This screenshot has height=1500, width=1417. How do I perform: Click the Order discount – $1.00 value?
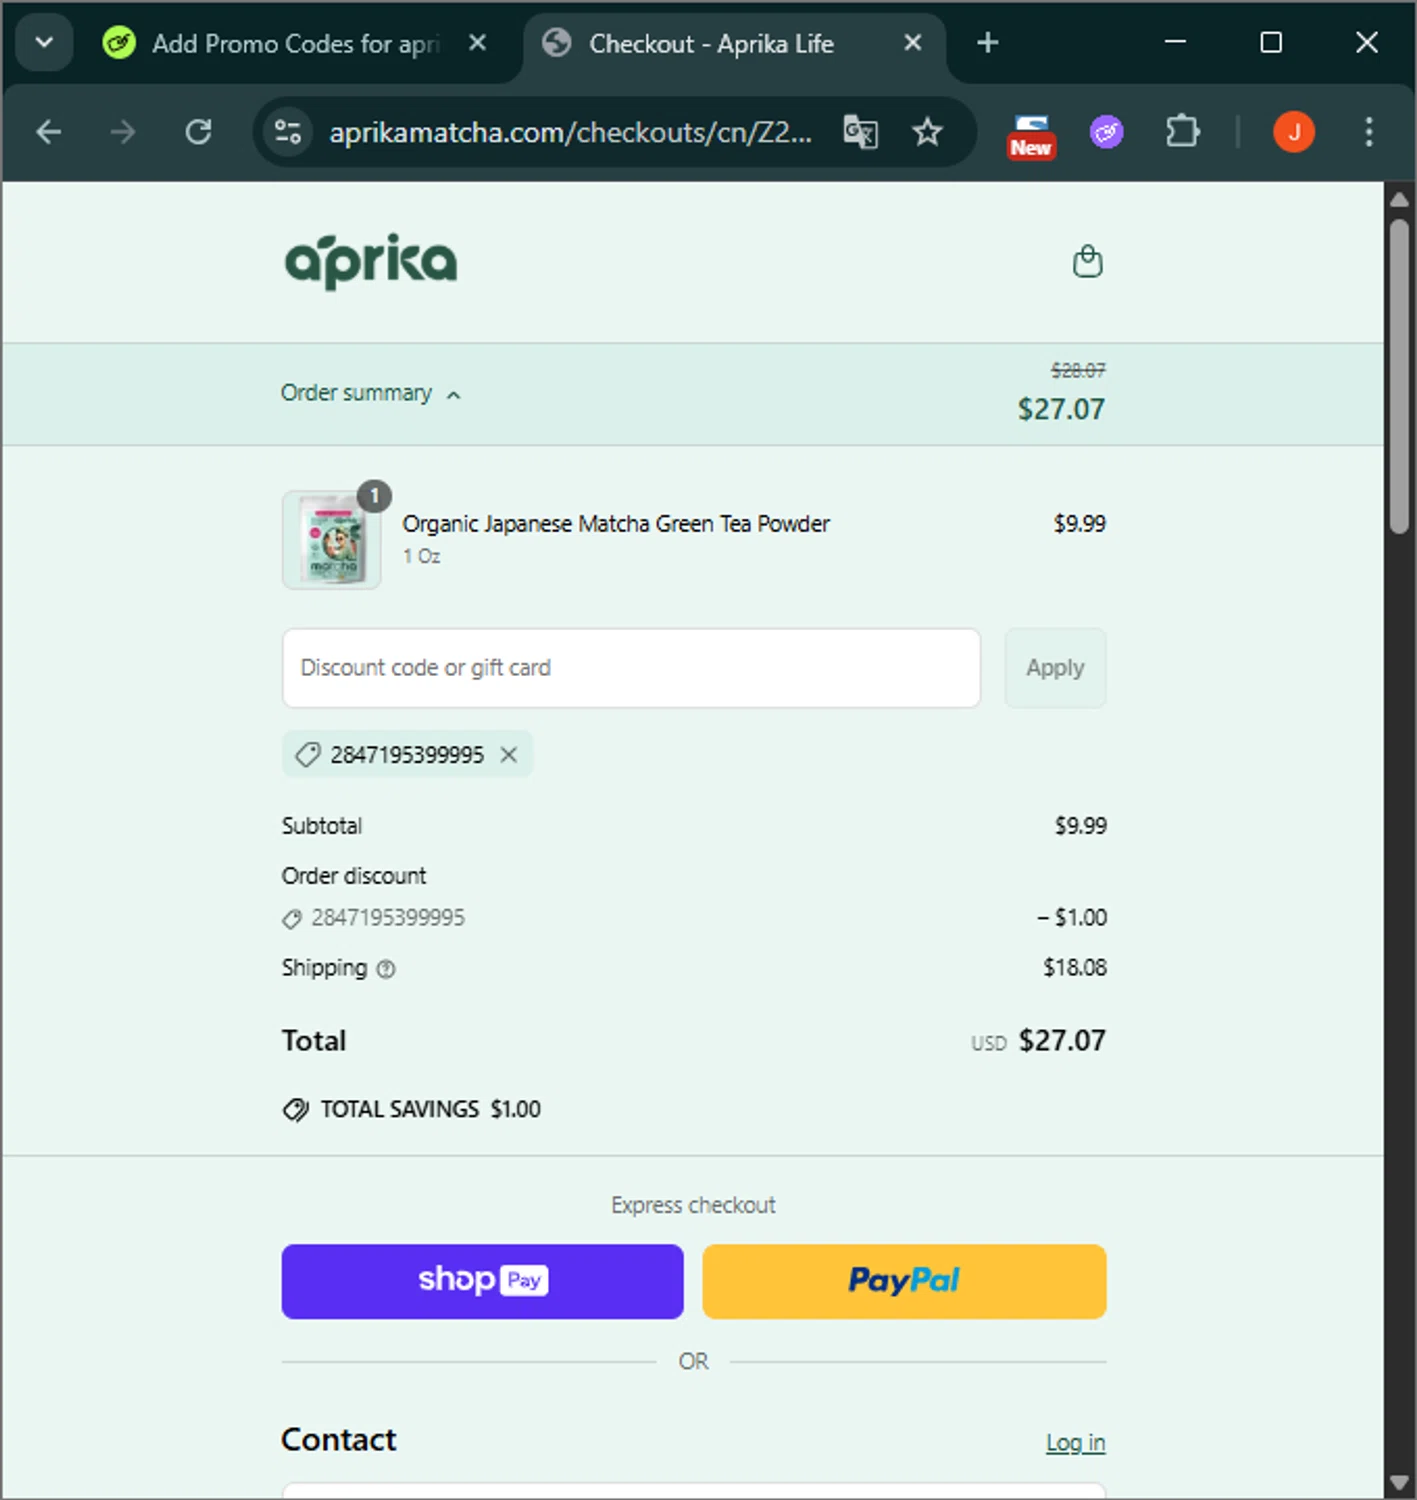(1072, 917)
